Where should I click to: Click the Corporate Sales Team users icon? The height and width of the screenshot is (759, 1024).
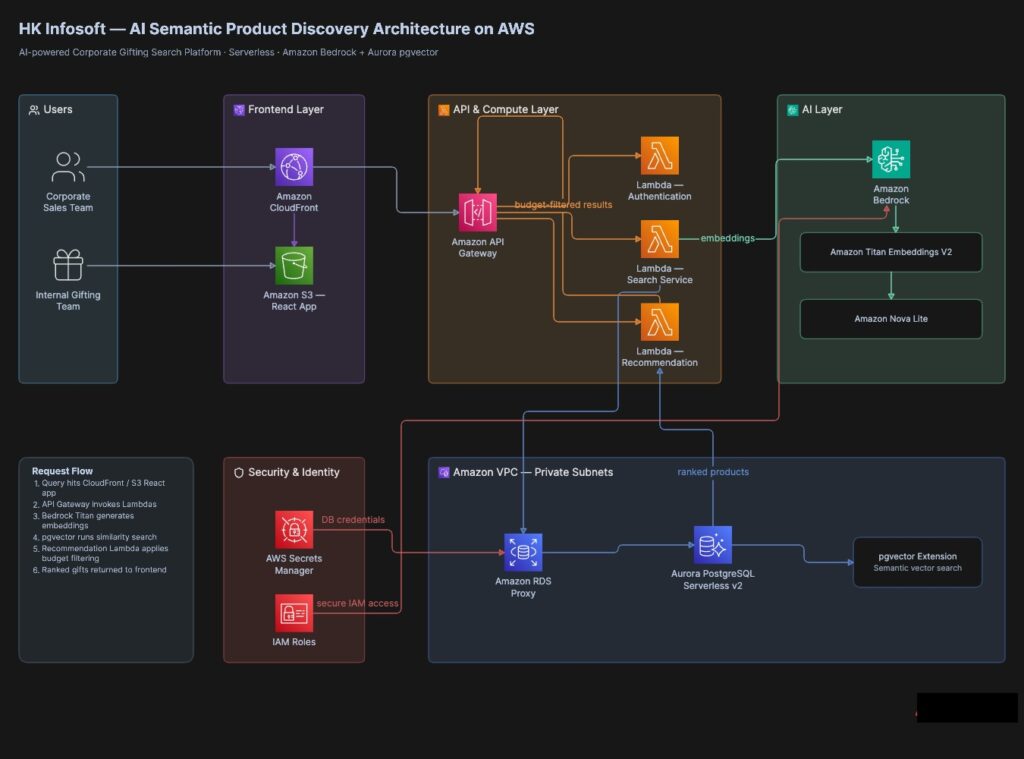pyautogui.click(x=68, y=167)
